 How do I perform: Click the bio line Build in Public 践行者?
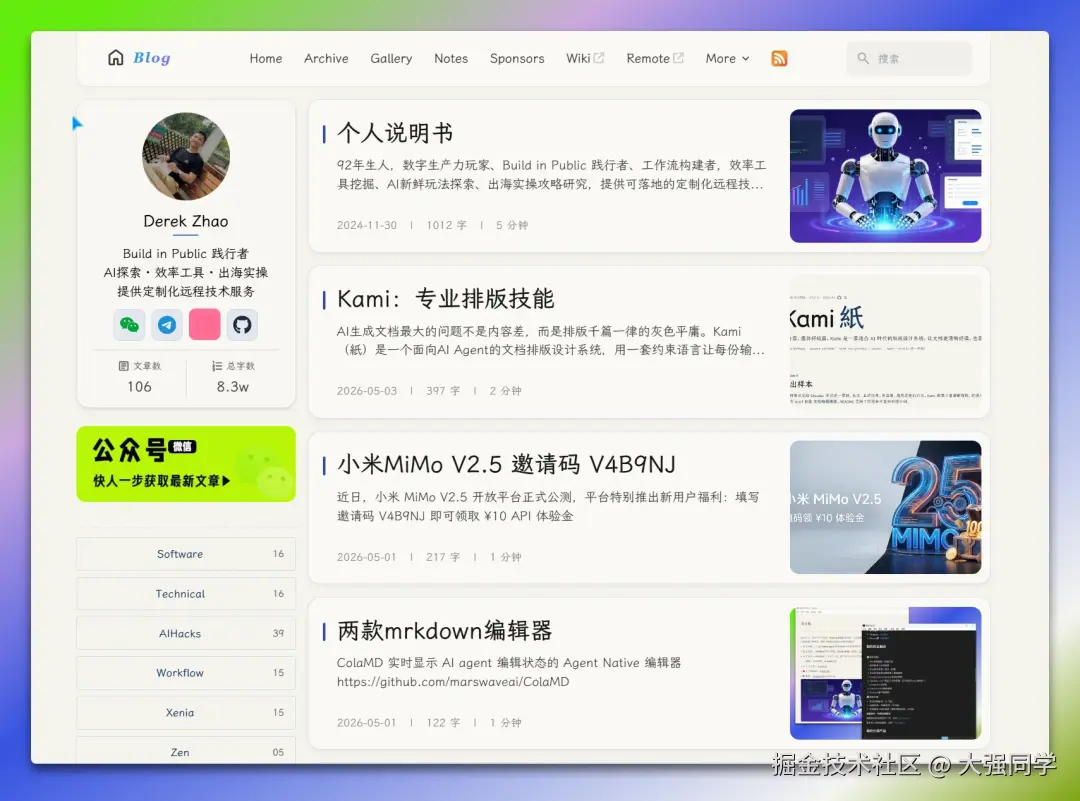click(x=186, y=253)
